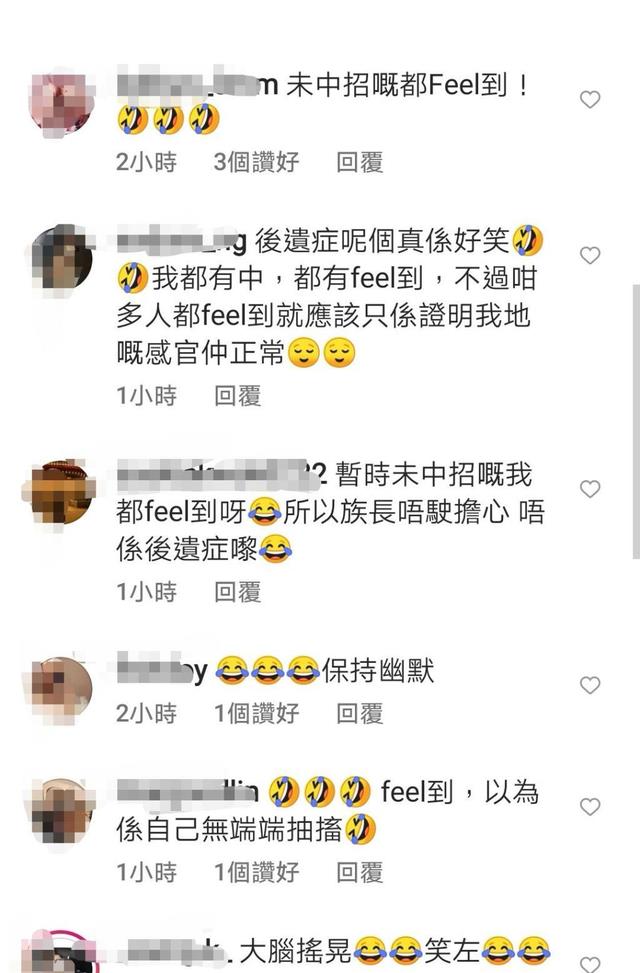Like the 大腦搖晃 comment at bottom
The image size is (640, 973).
pos(590,964)
